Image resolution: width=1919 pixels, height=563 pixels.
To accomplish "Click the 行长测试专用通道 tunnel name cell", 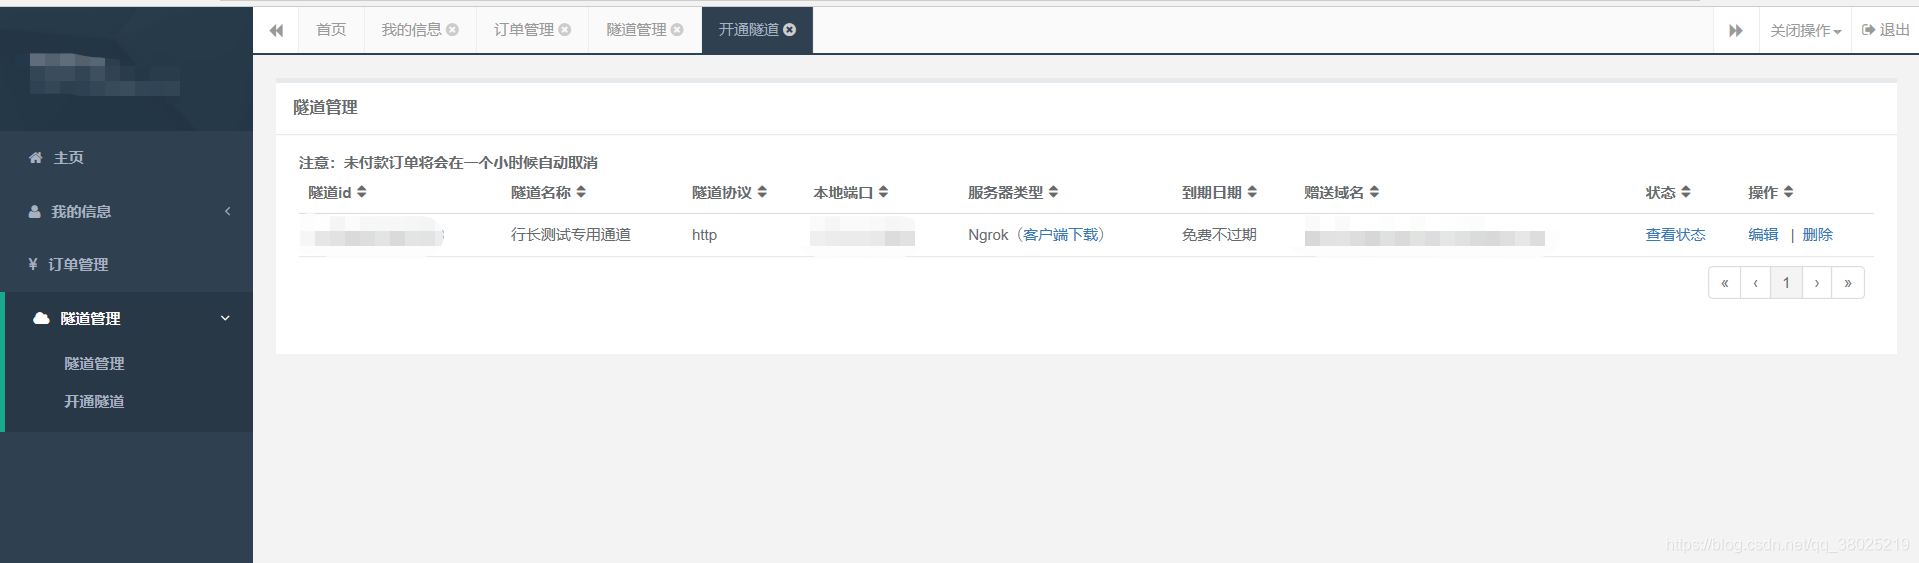I will [x=571, y=235].
